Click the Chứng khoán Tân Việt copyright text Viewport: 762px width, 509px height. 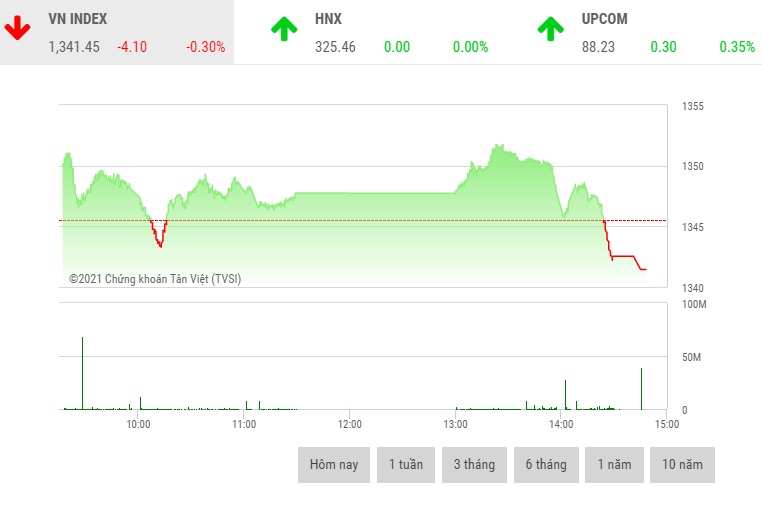coord(155,279)
